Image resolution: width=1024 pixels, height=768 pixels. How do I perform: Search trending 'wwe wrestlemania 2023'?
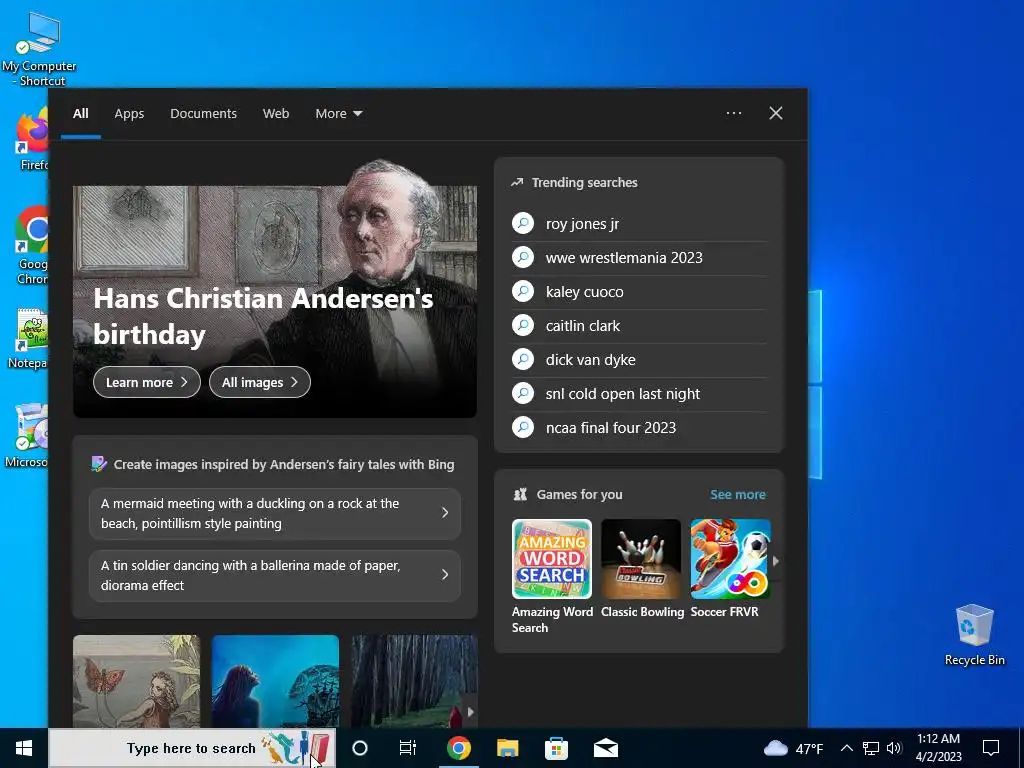click(639, 258)
